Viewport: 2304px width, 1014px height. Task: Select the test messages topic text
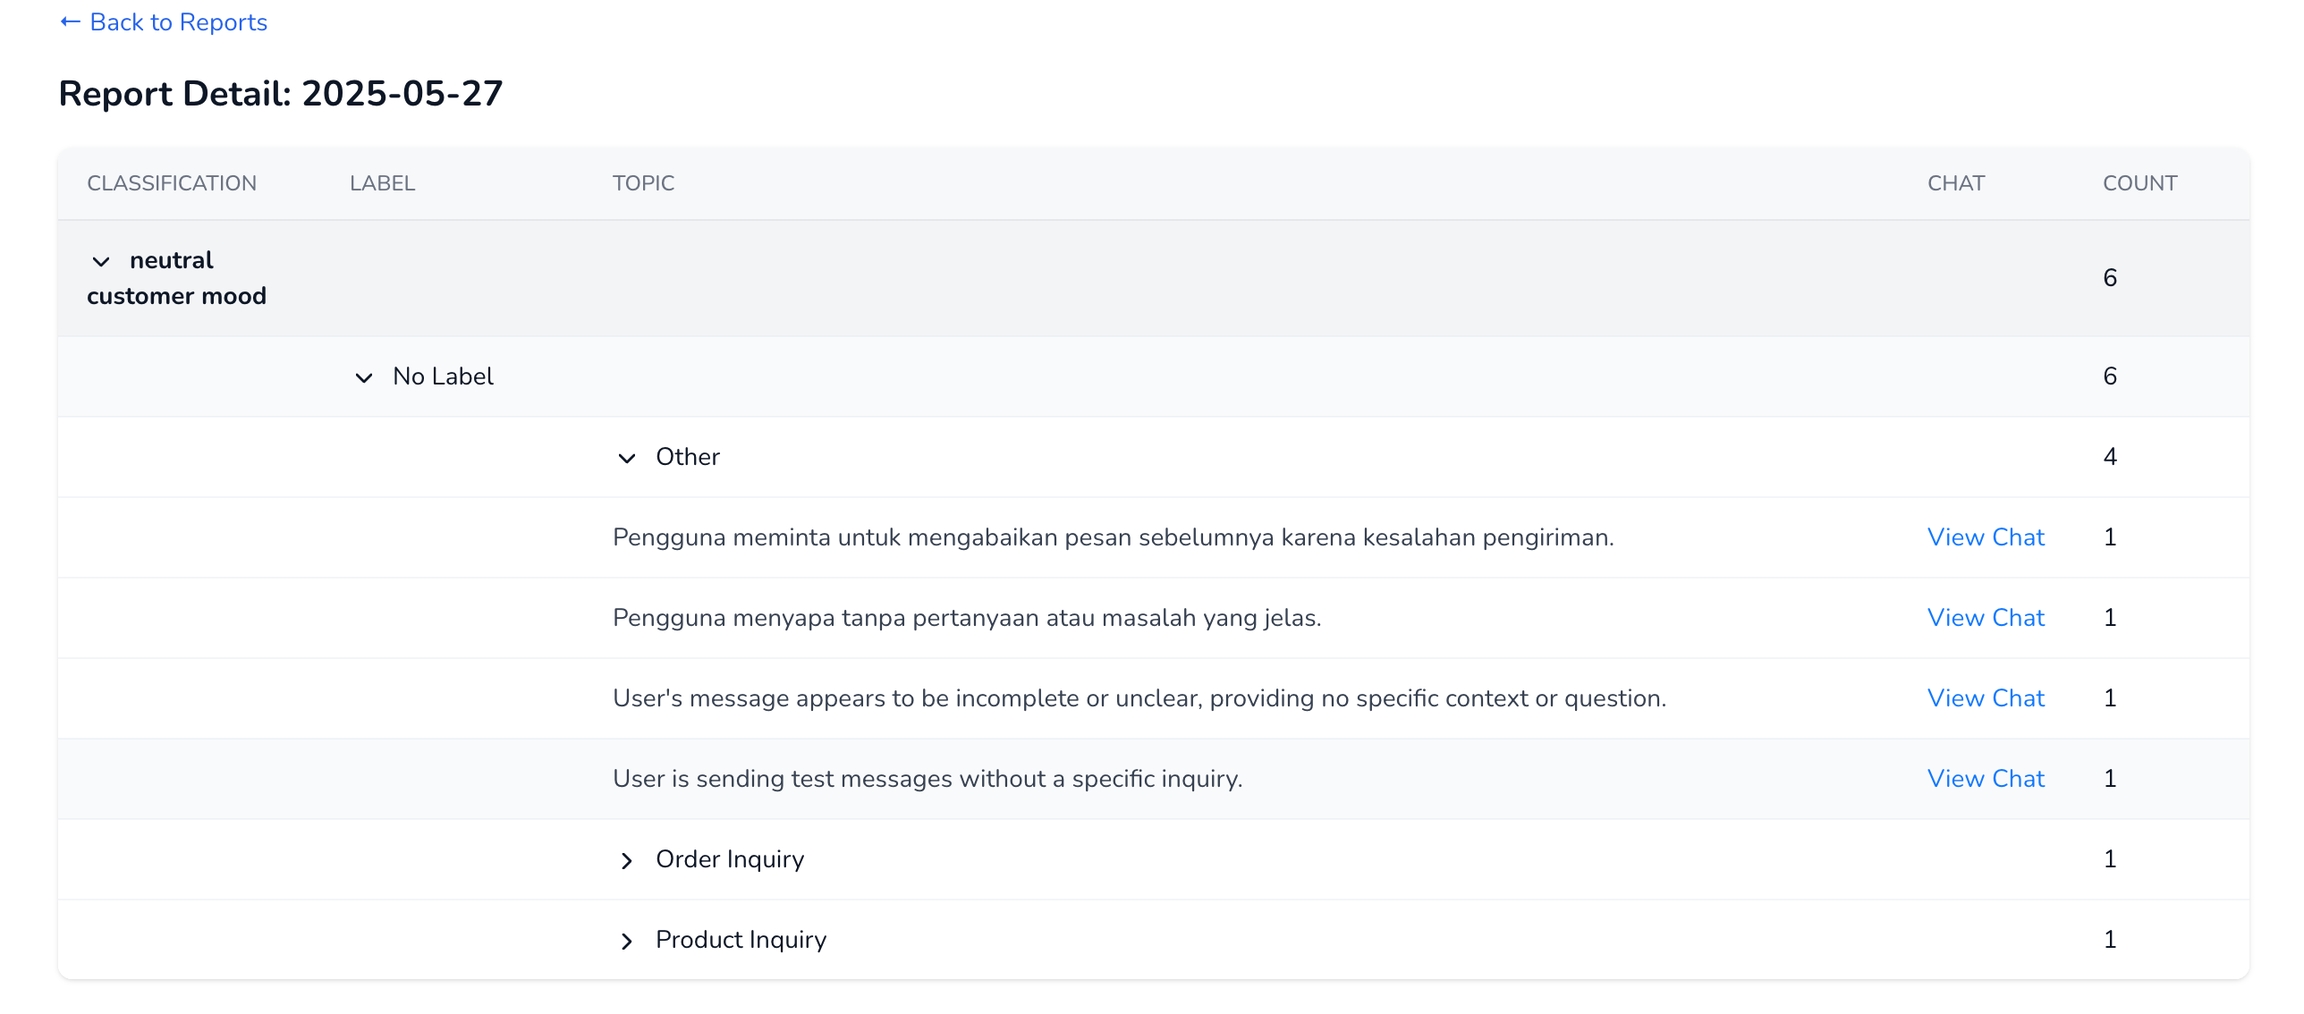click(x=927, y=779)
